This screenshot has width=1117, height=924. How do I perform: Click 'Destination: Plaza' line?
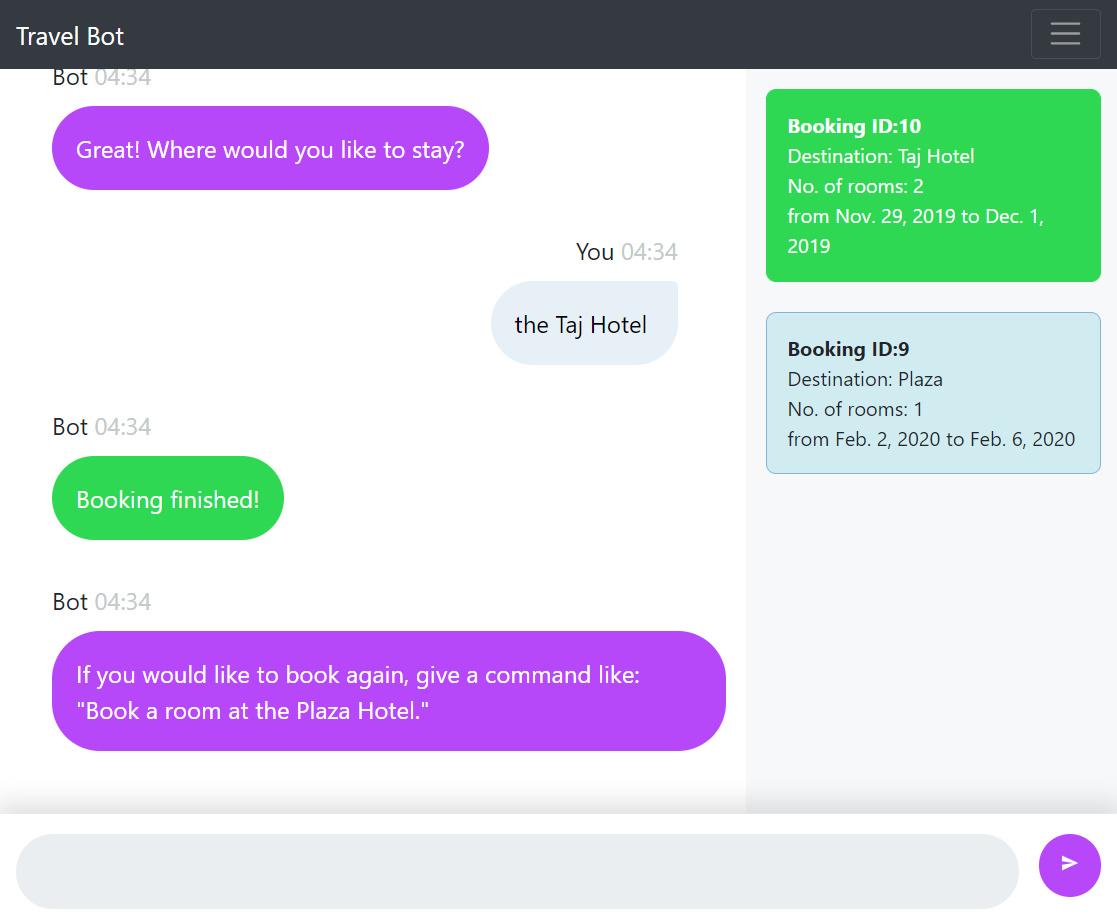click(865, 379)
